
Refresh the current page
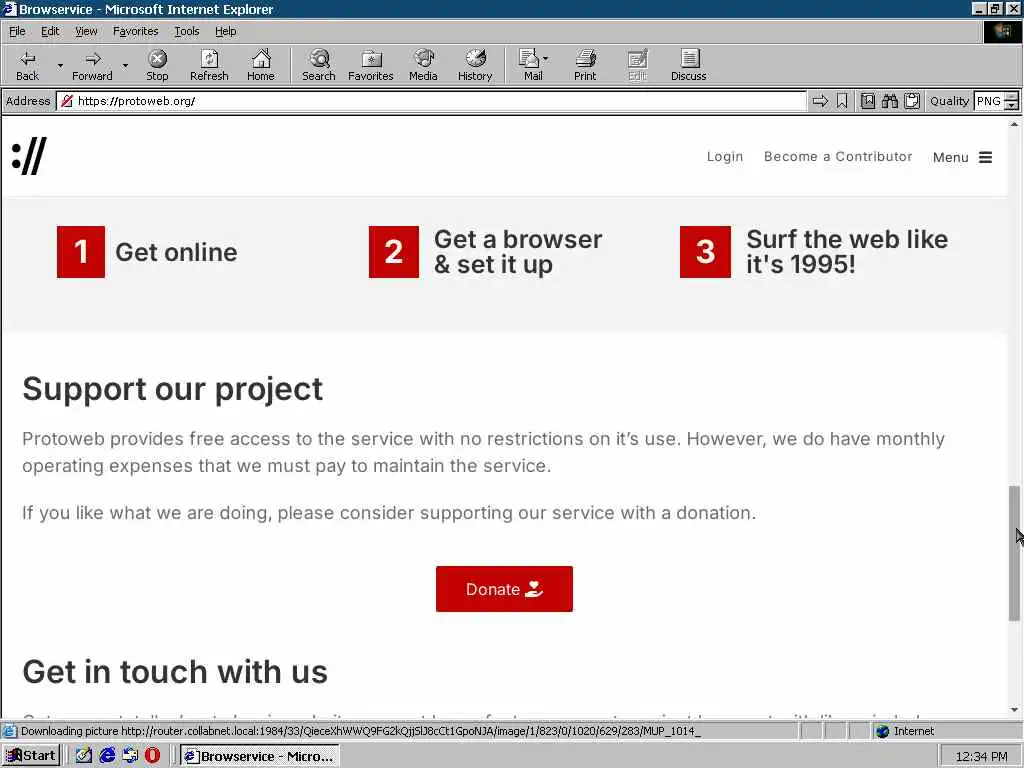209,65
